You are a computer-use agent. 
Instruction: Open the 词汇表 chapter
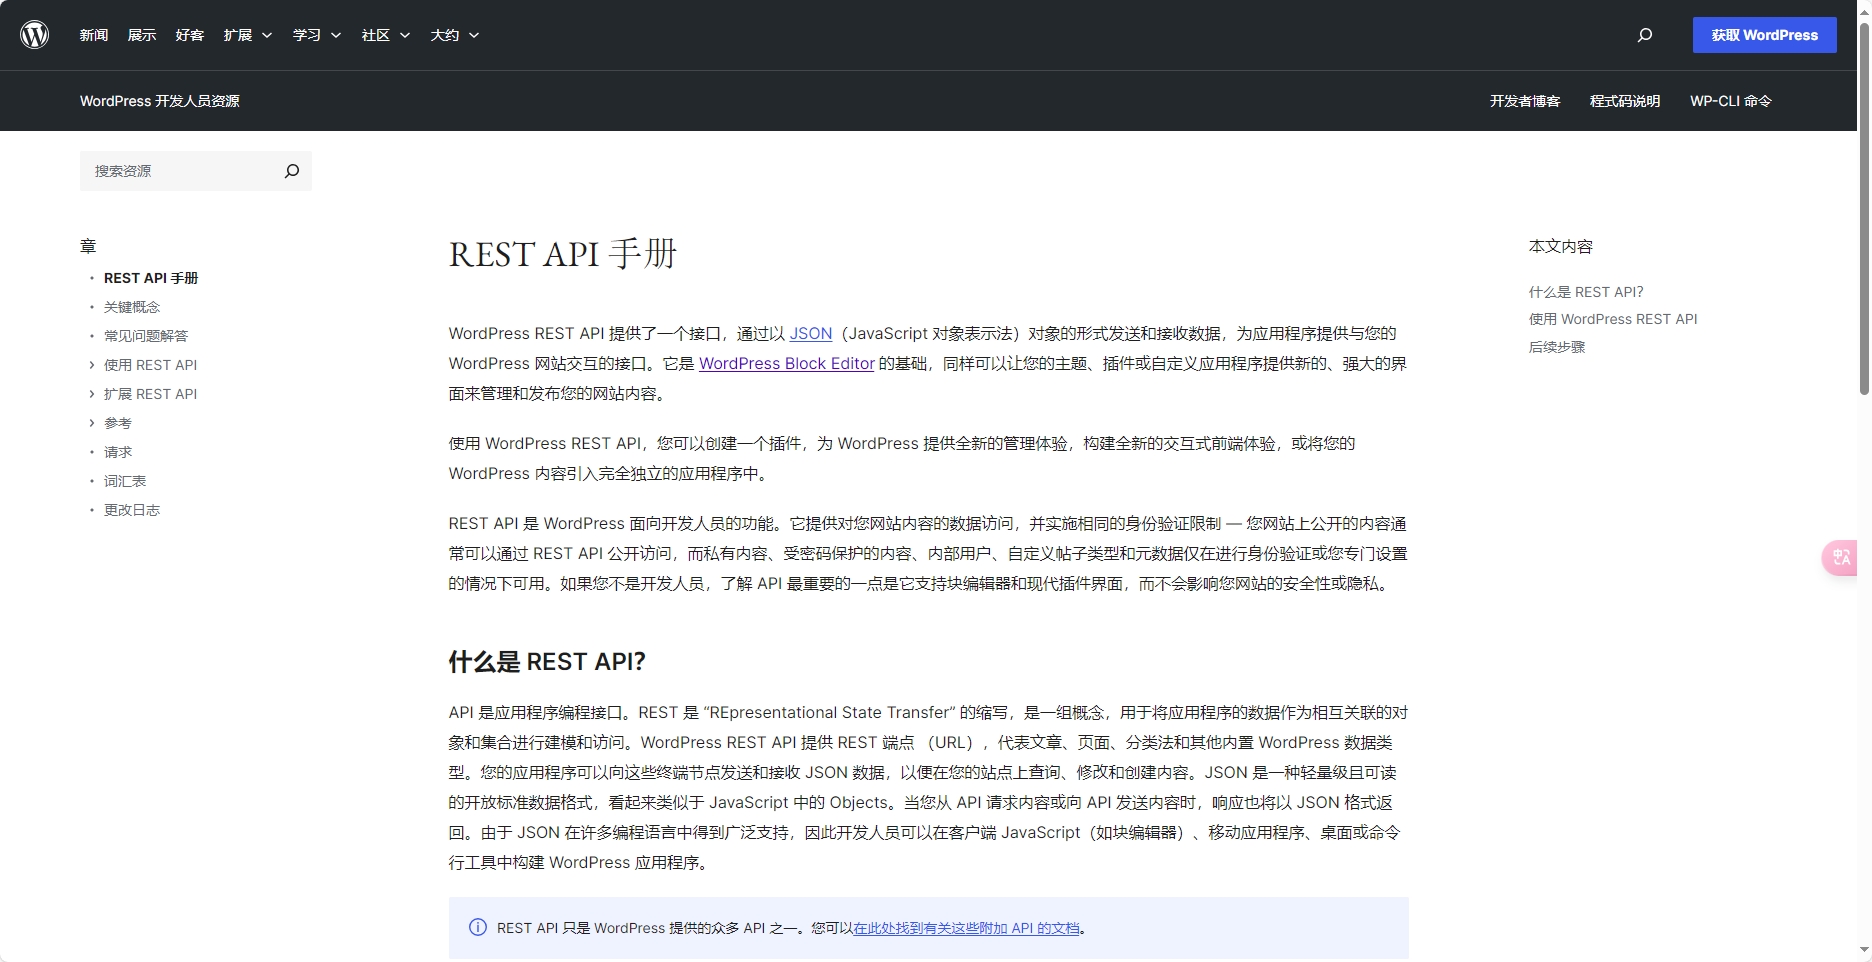(125, 481)
